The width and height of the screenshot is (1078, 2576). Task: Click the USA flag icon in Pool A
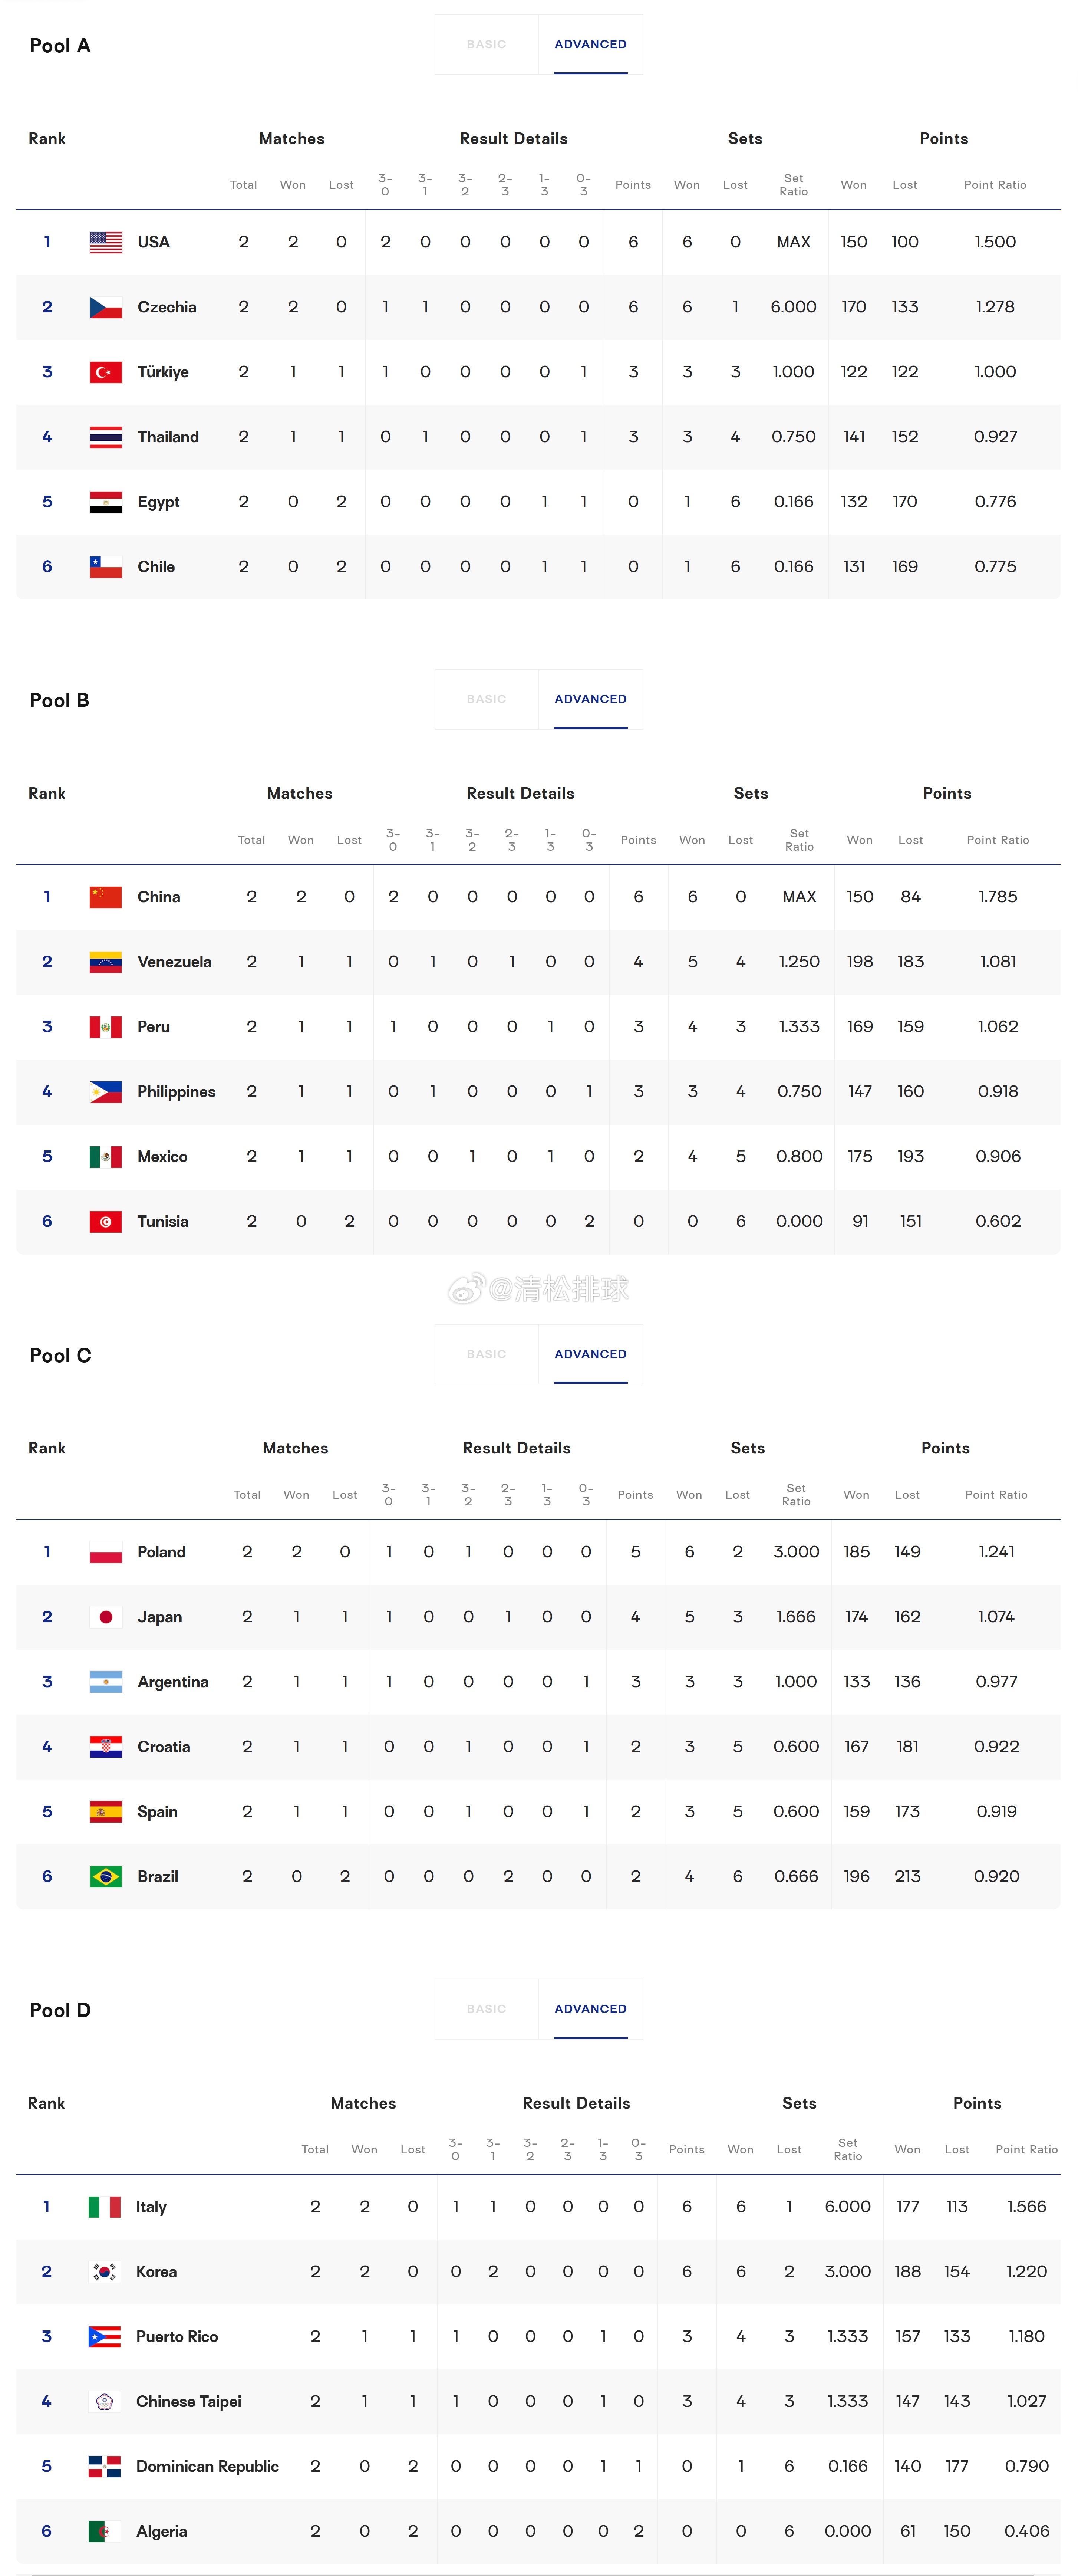pos(106,242)
